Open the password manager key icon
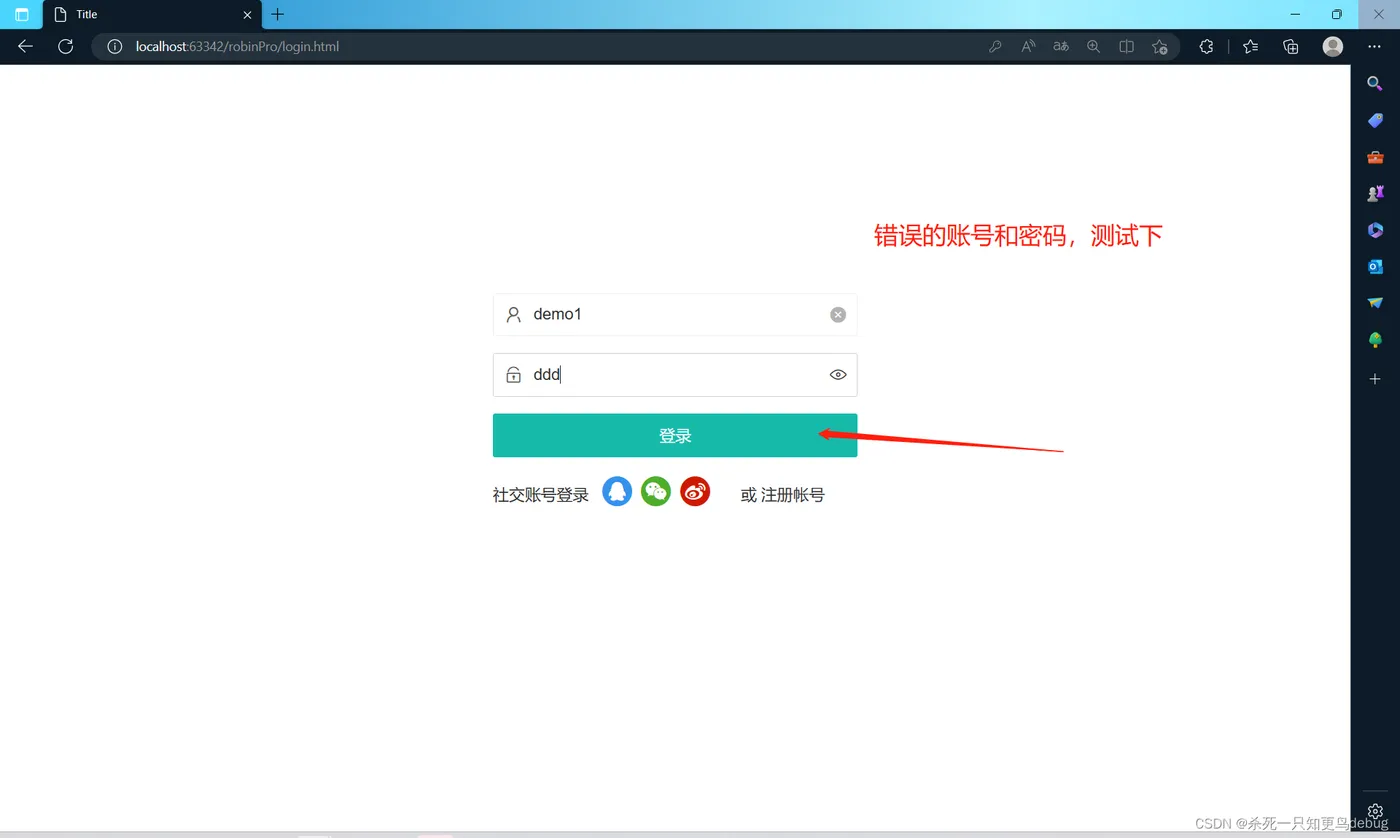 995,46
